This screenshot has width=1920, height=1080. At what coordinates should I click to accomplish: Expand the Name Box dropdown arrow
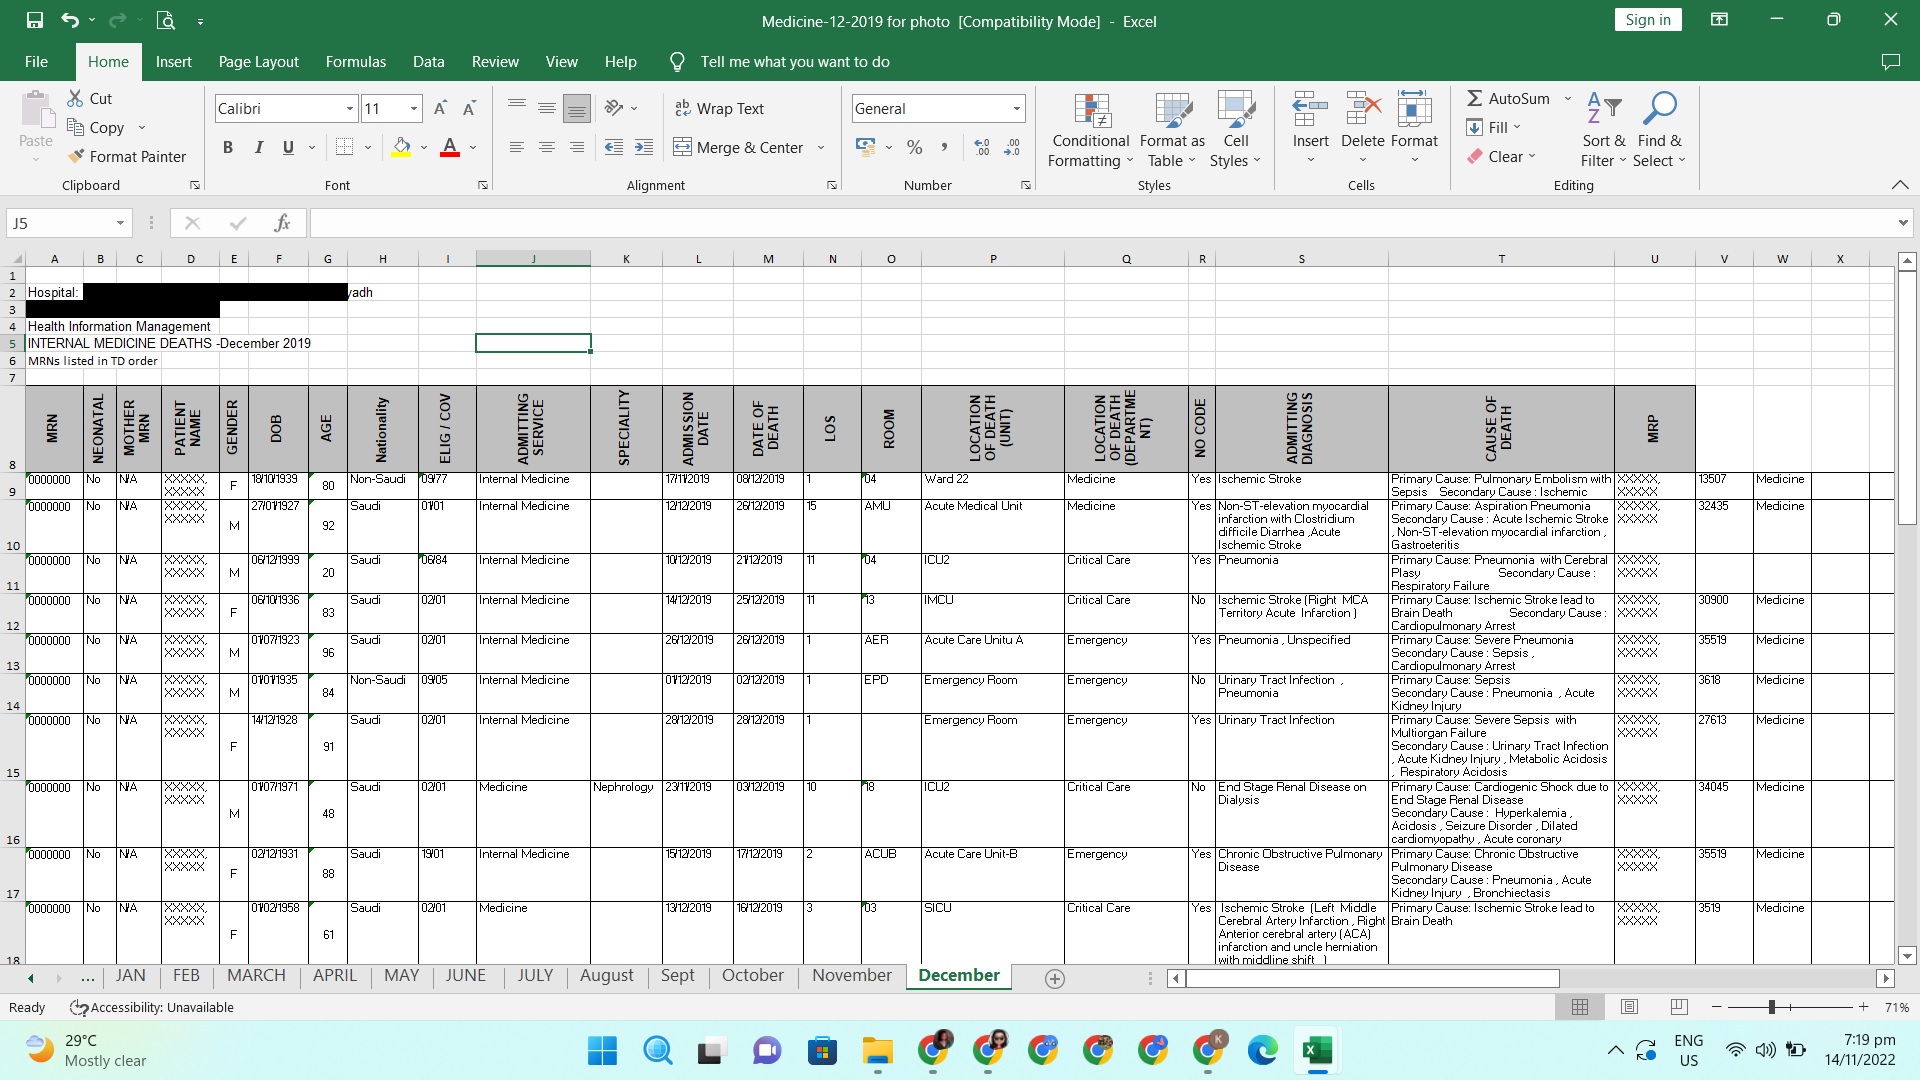coord(120,223)
